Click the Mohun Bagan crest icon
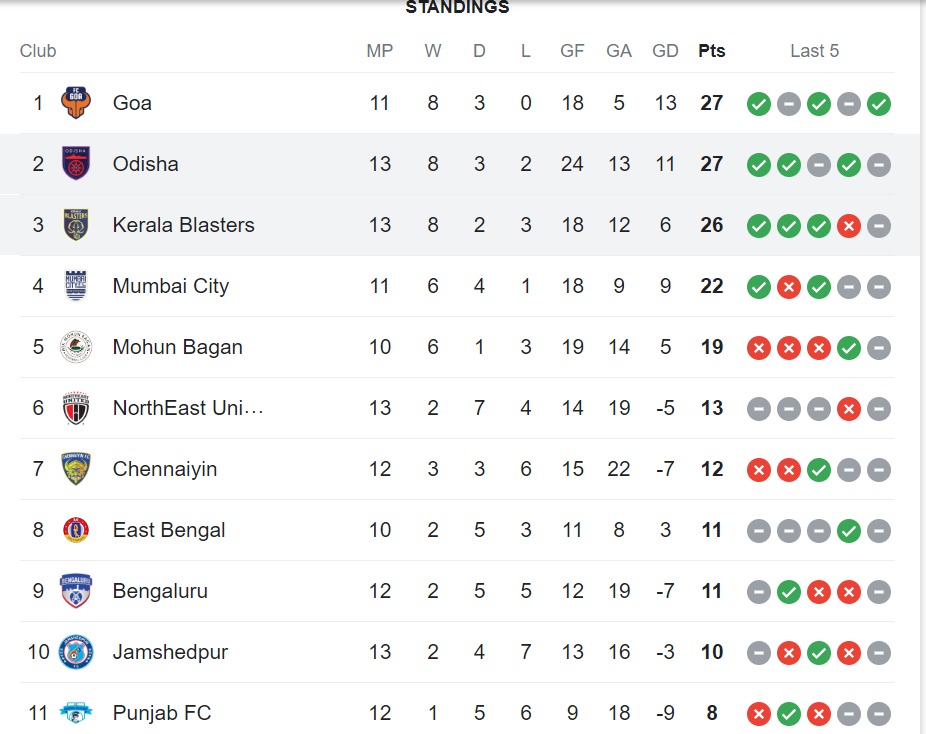The width and height of the screenshot is (926, 734). pos(76,347)
